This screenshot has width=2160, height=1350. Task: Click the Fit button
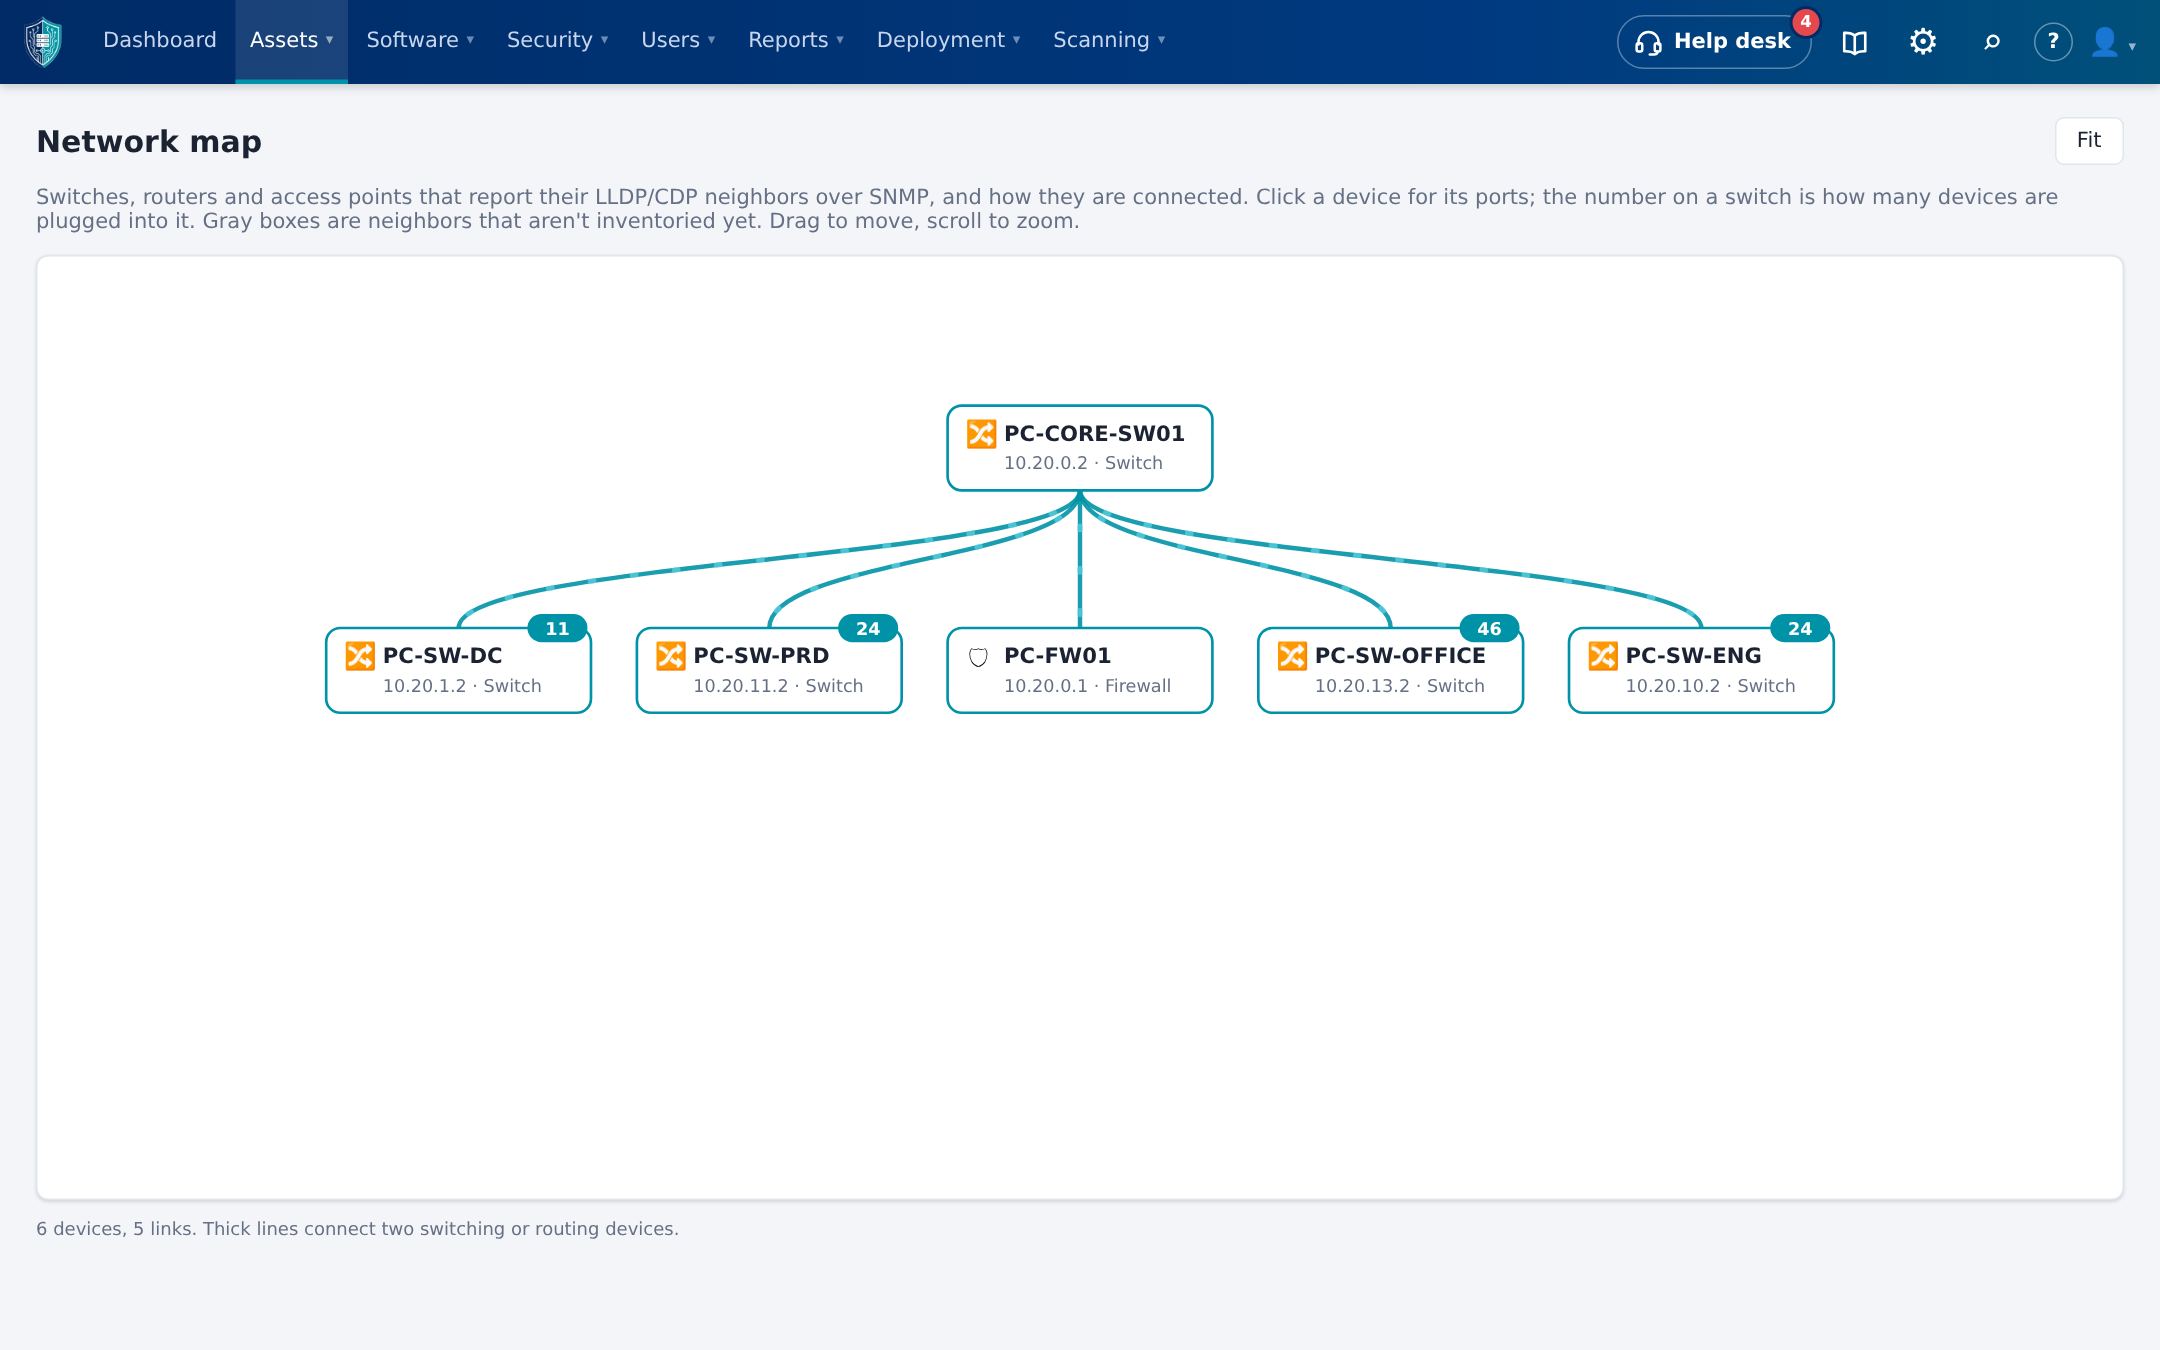click(2088, 141)
